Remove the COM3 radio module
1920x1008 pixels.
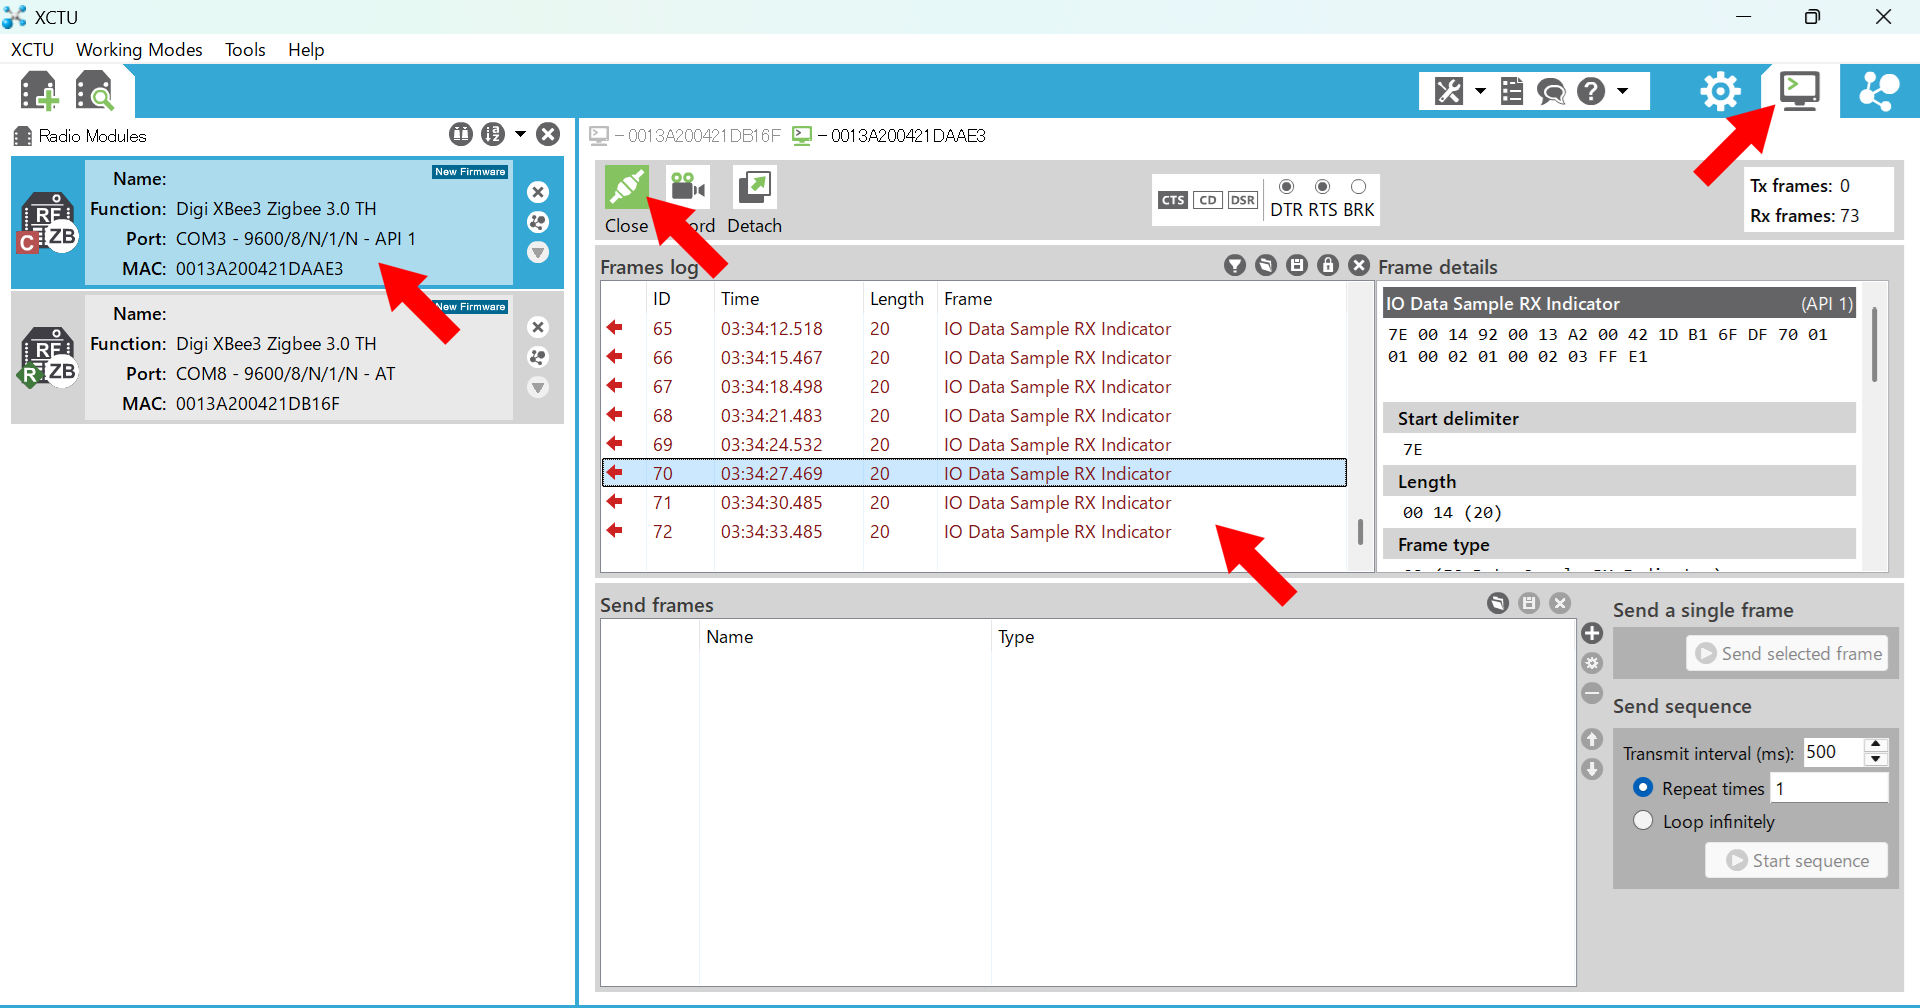(x=538, y=192)
